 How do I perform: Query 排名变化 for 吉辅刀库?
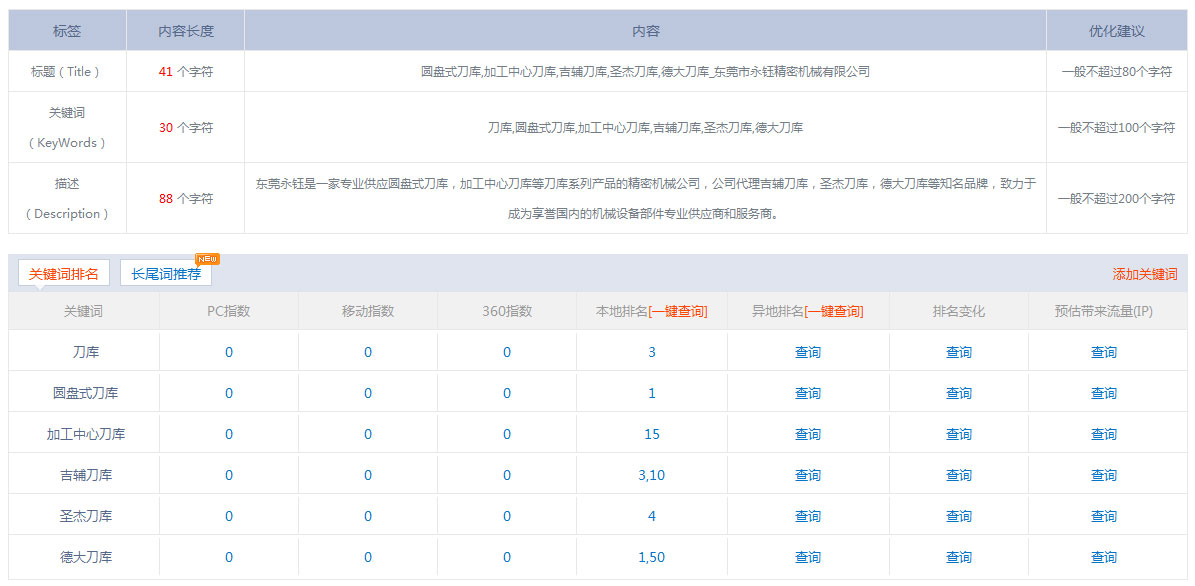pyautogui.click(x=959, y=476)
